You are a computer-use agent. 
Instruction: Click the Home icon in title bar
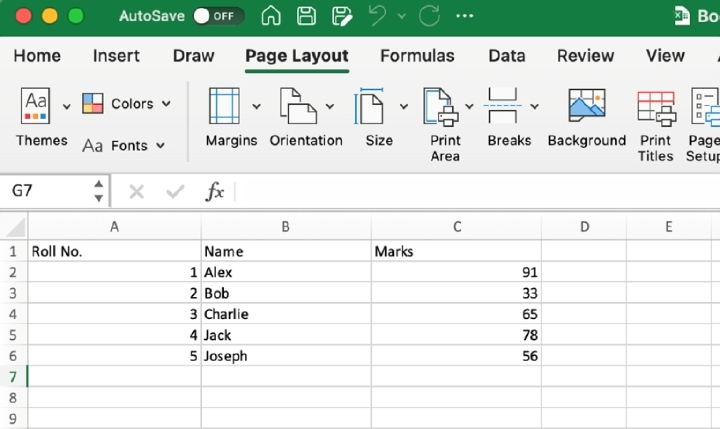pos(270,16)
